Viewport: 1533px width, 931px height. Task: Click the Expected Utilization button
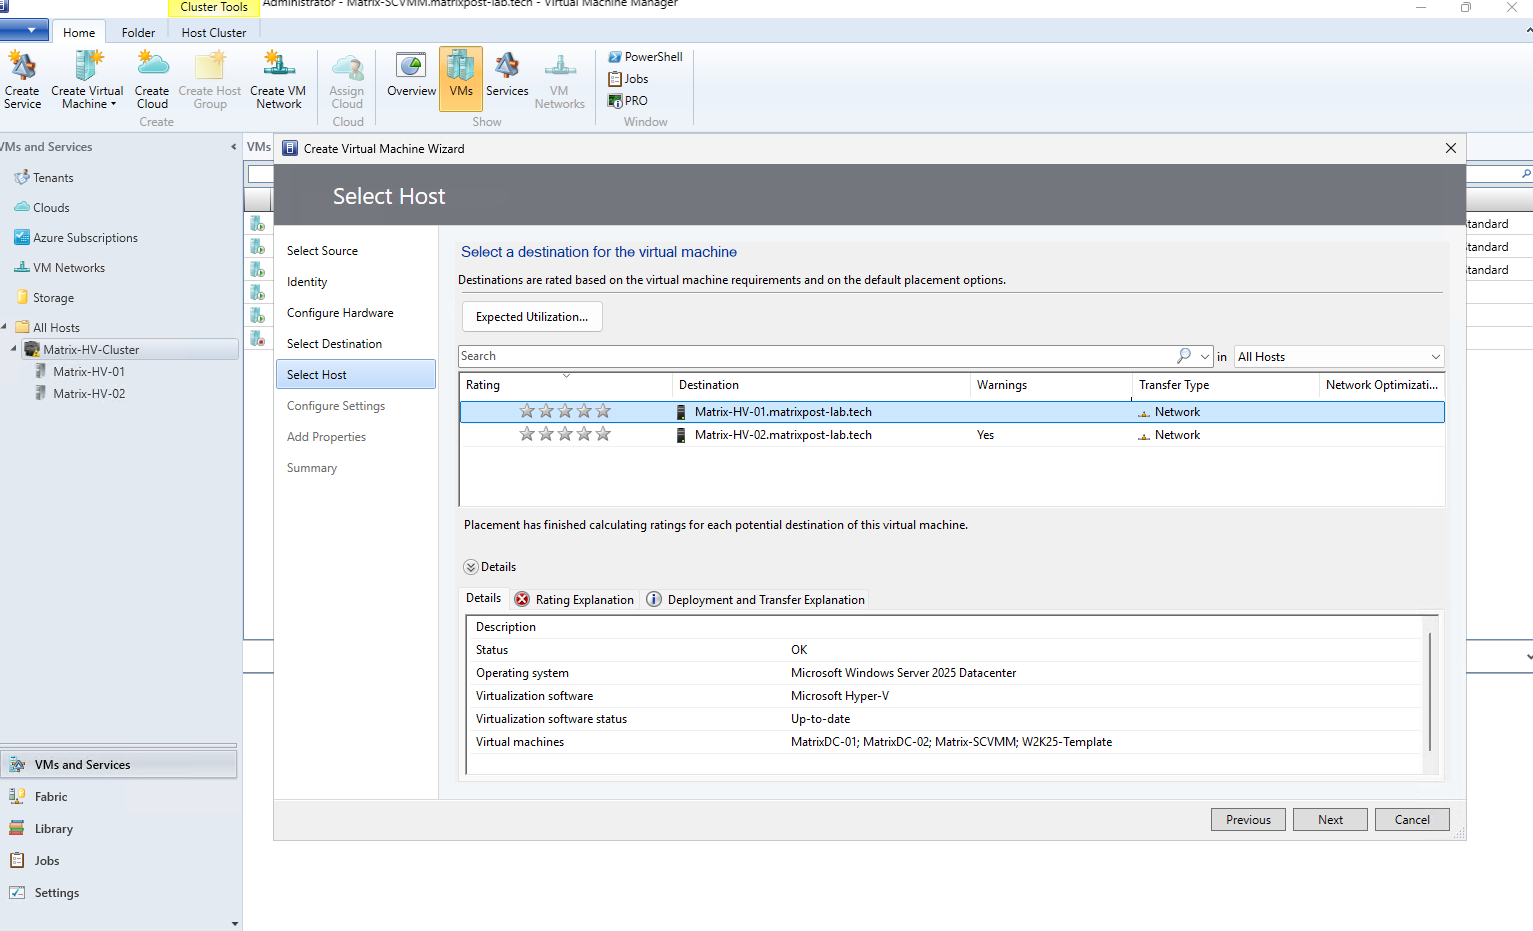point(532,317)
